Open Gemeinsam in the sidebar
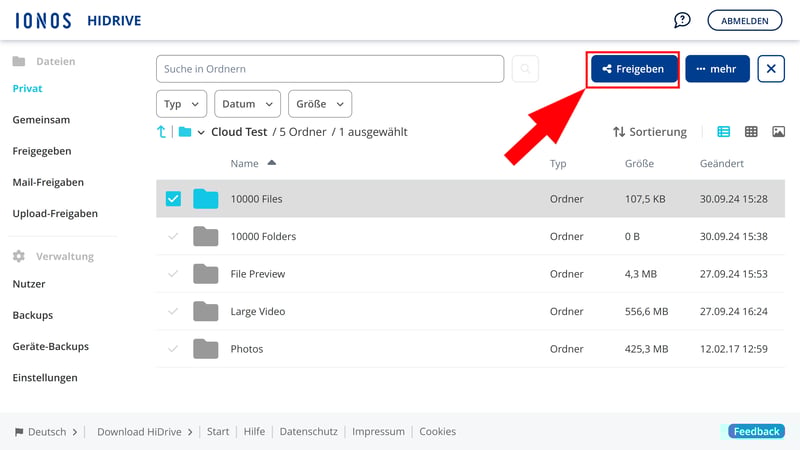Image resolution: width=800 pixels, height=450 pixels. 41,120
